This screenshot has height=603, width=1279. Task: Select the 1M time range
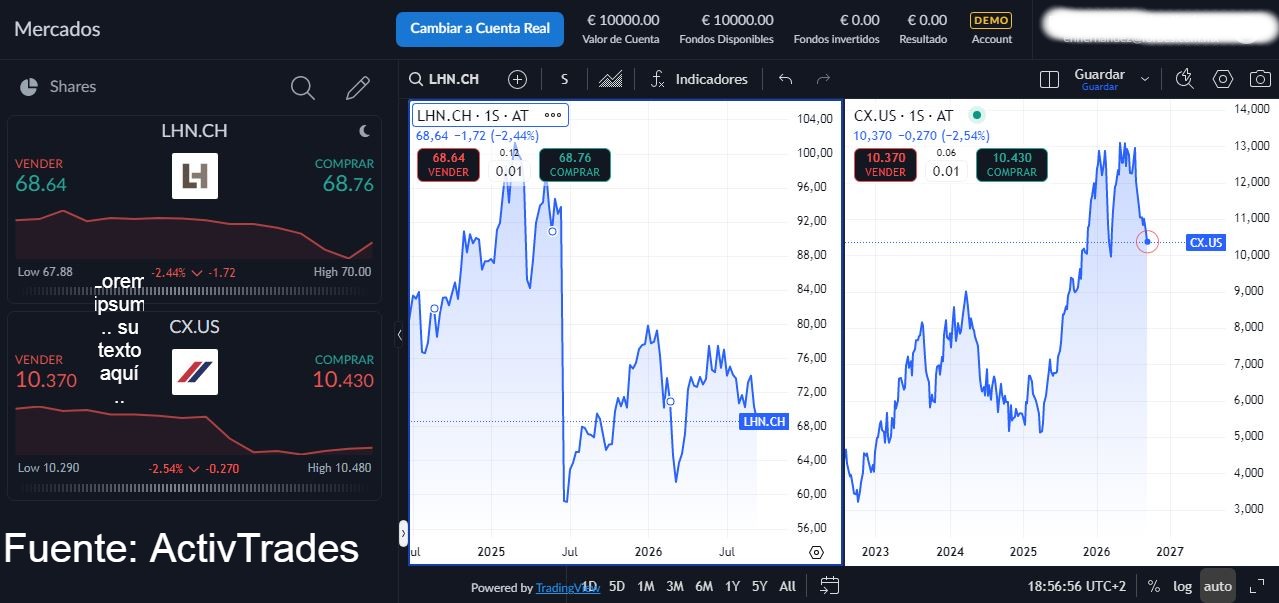[646, 586]
